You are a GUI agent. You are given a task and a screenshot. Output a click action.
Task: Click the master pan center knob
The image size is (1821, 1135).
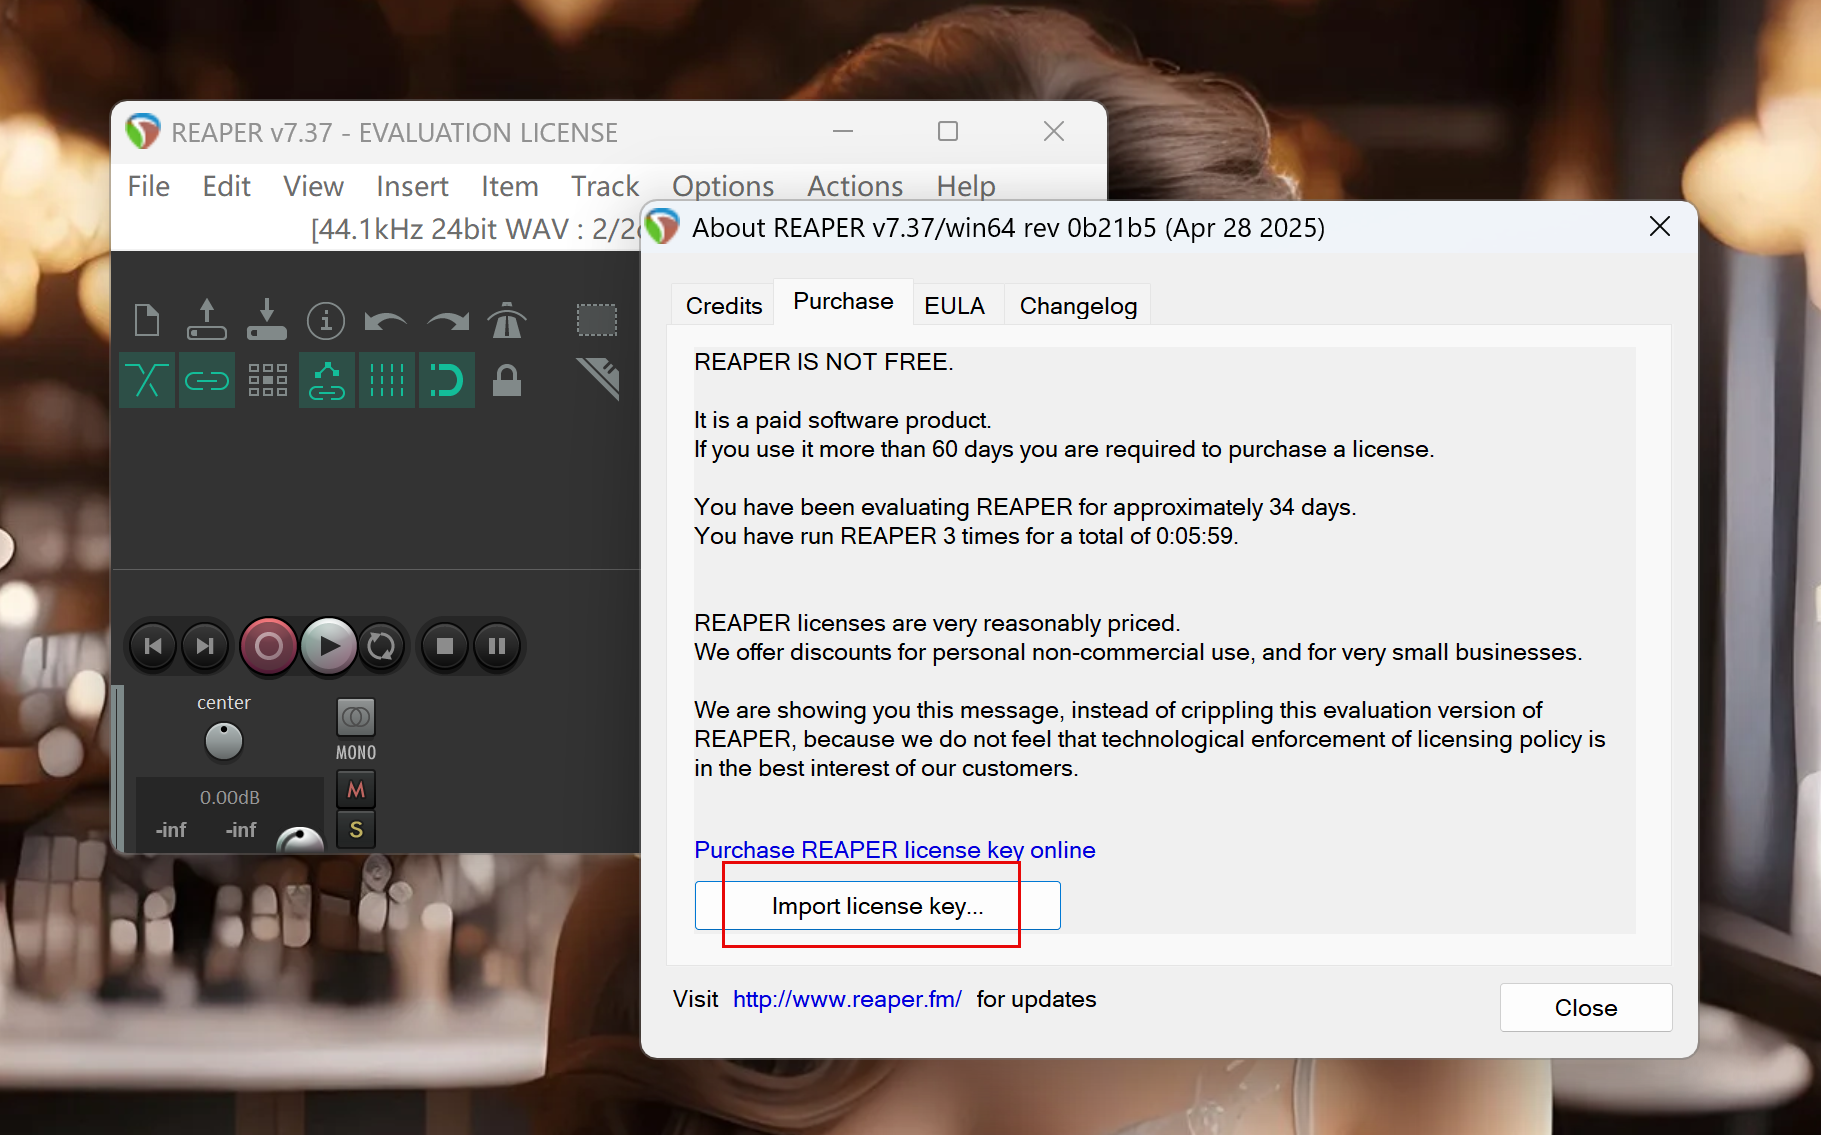coord(224,741)
